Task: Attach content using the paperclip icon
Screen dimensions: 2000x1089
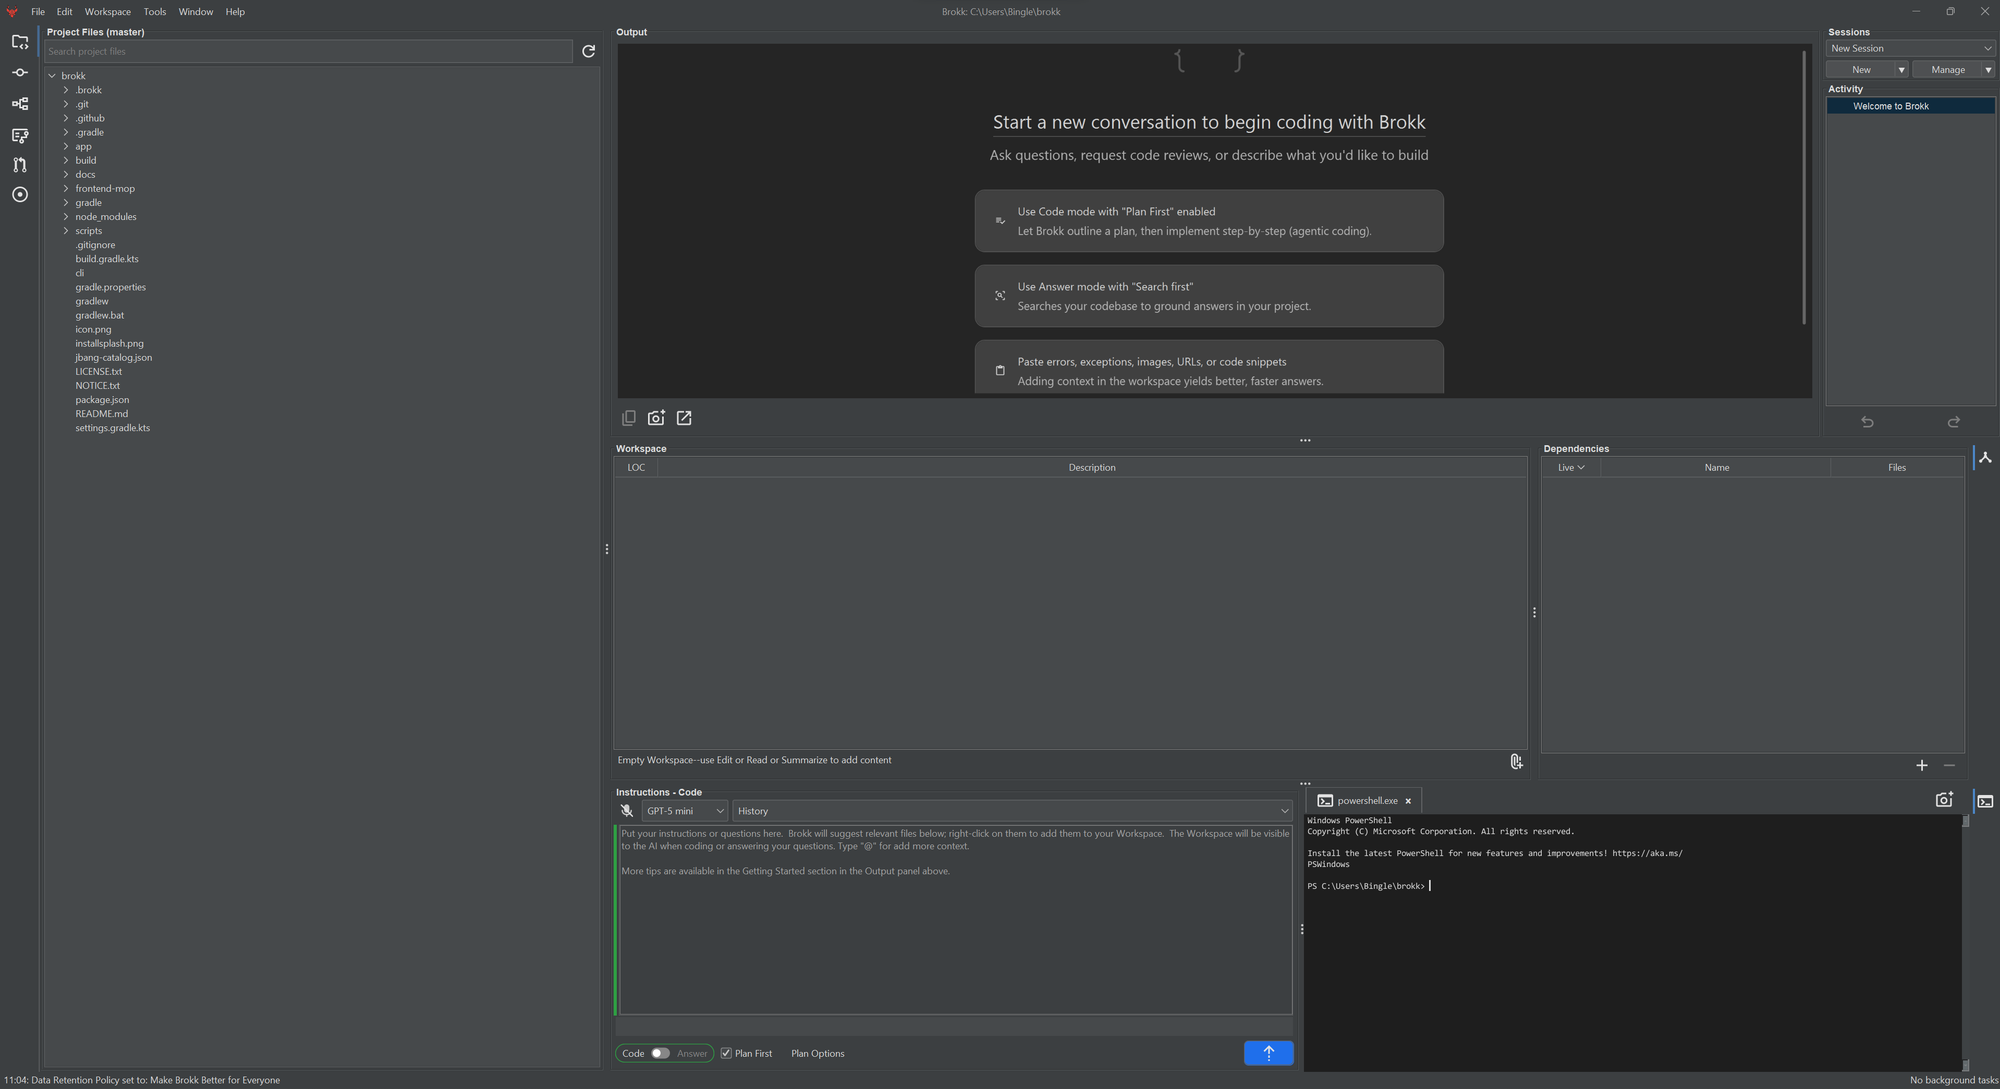Action: [x=1516, y=761]
